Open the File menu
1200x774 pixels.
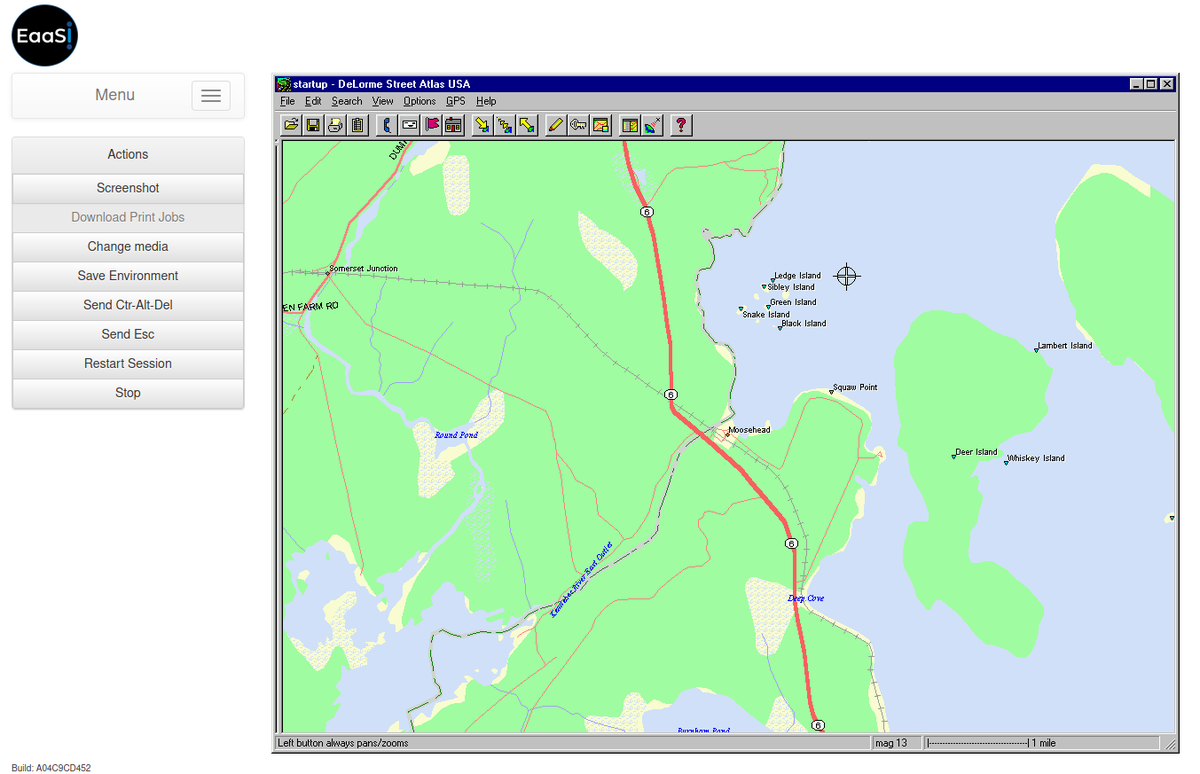point(288,101)
